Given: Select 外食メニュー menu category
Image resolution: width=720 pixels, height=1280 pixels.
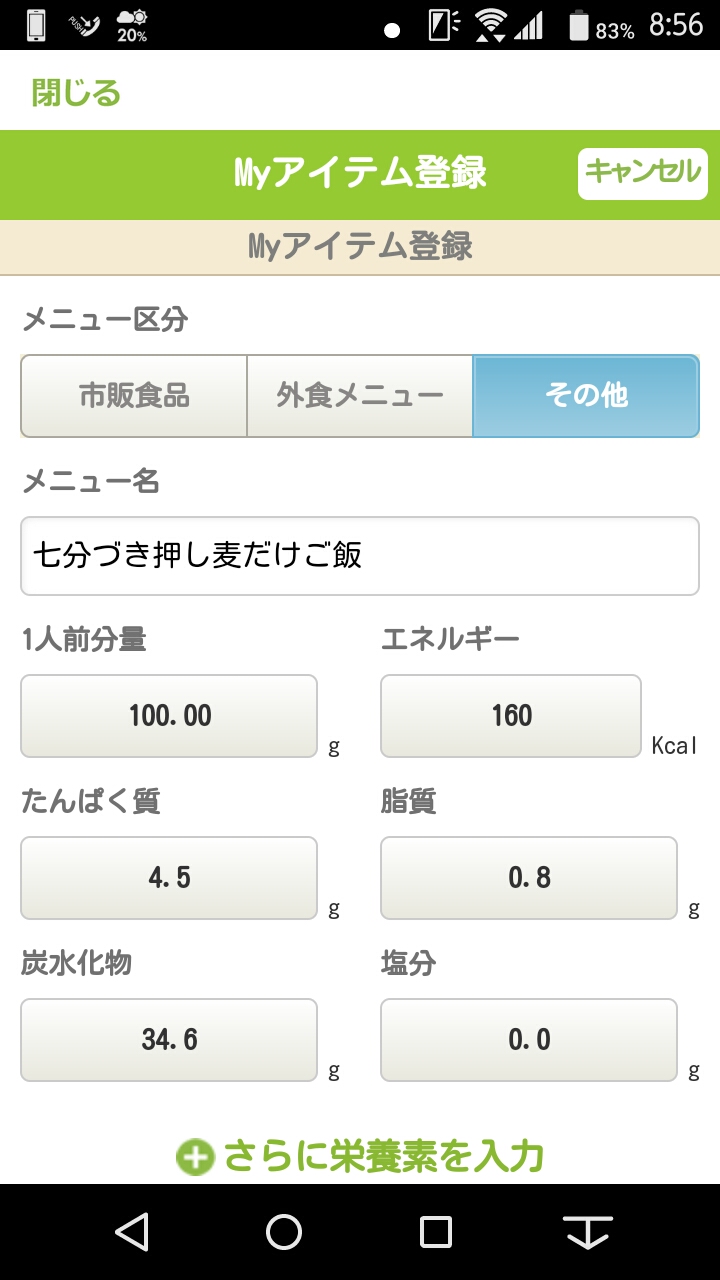Looking at the screenshot, I should coord(360,396).
